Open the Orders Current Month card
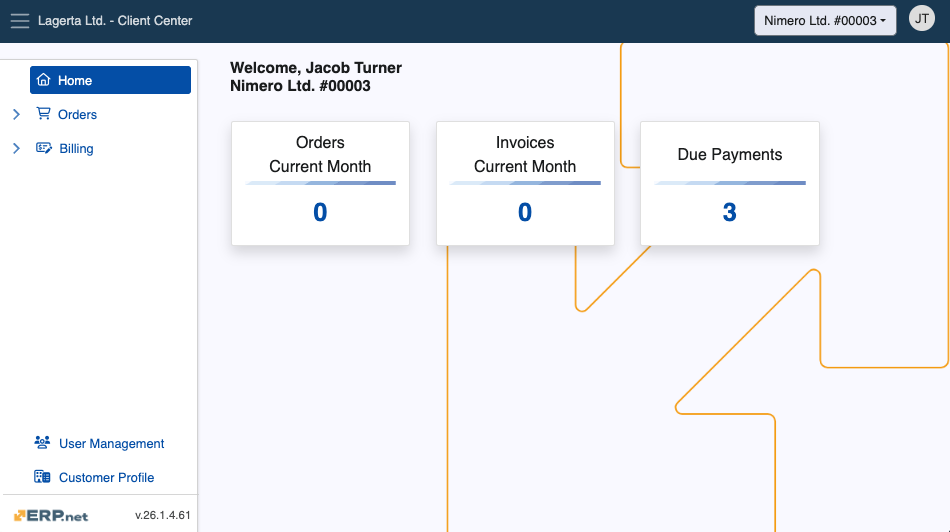The width and height of the screenshot is (950, 532). [321, 184]
